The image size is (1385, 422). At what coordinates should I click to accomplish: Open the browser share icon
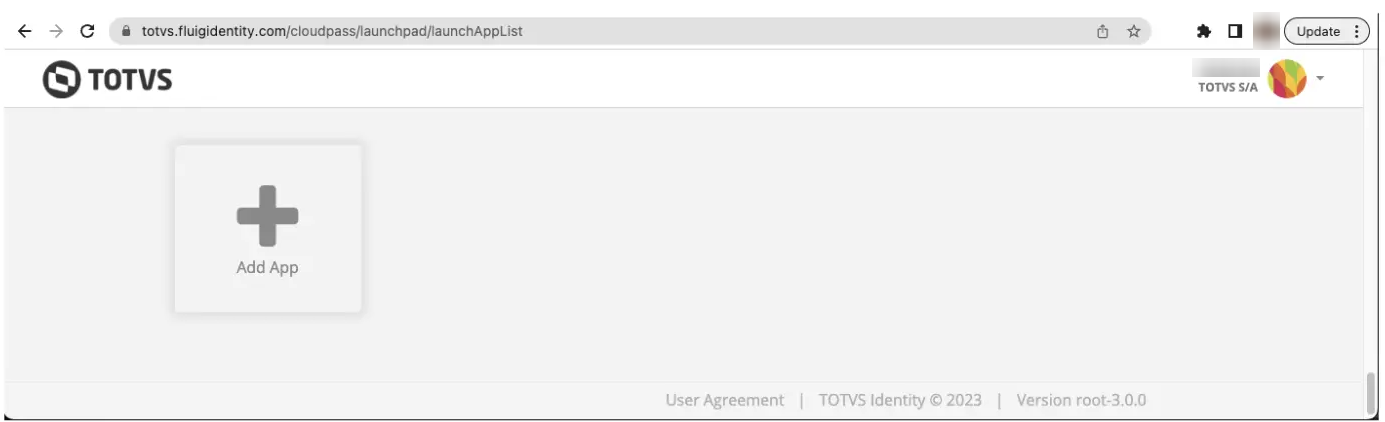coord(1103,31)
